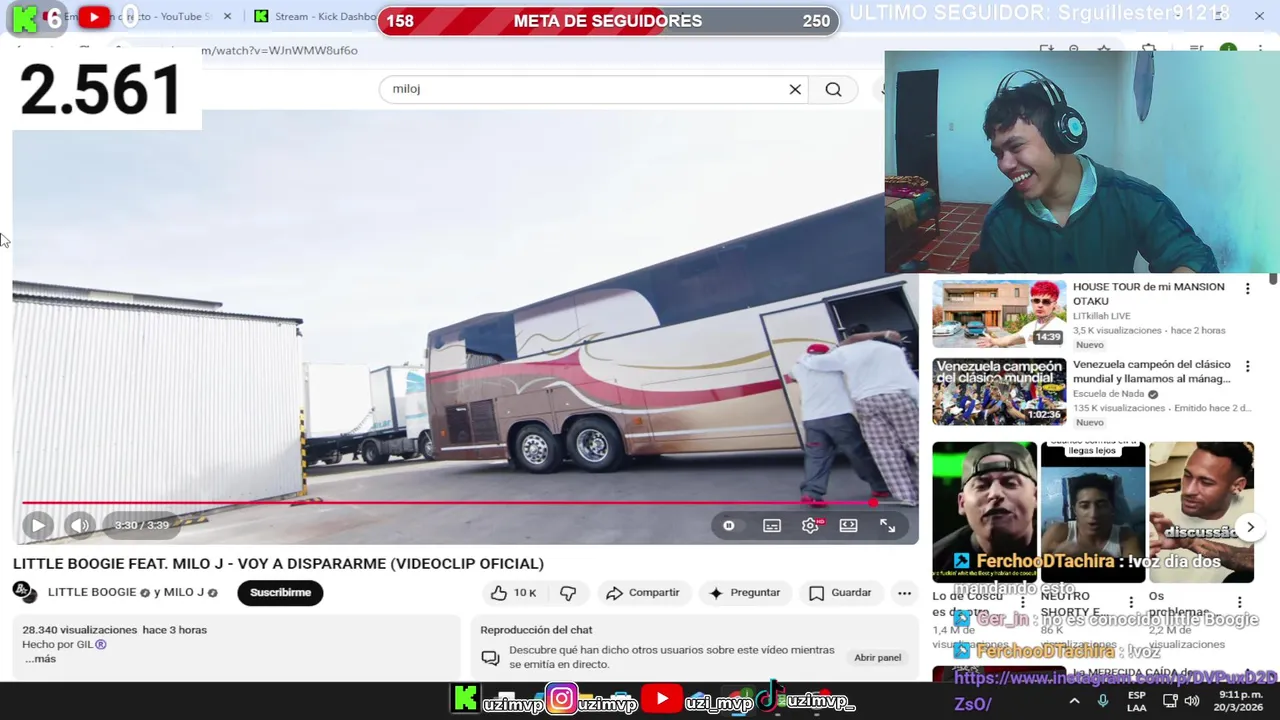The height and width of the screenshot is (720, 1280).
Task: Click the Compartir share button
Action: coord(642,593)
